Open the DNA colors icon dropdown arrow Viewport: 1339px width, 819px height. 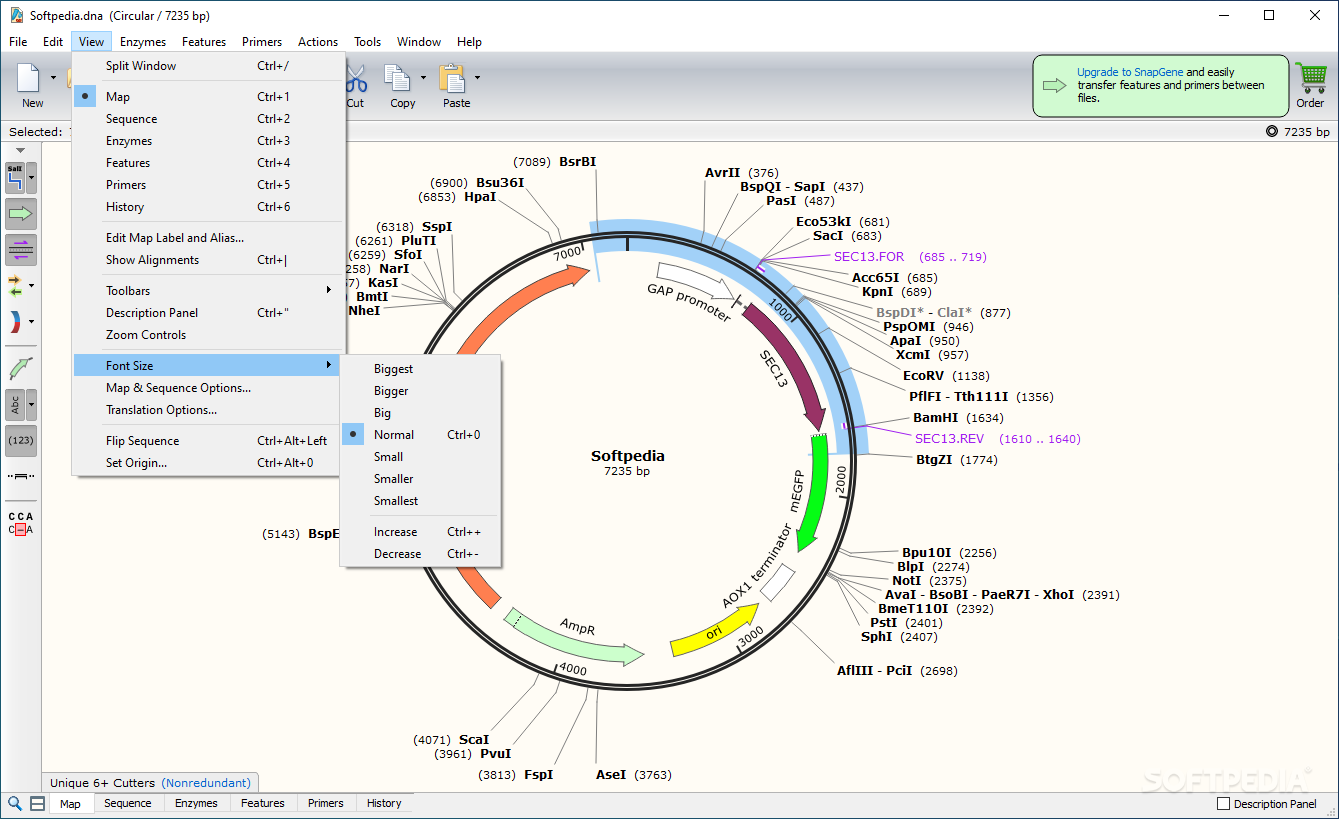(32, 322)
